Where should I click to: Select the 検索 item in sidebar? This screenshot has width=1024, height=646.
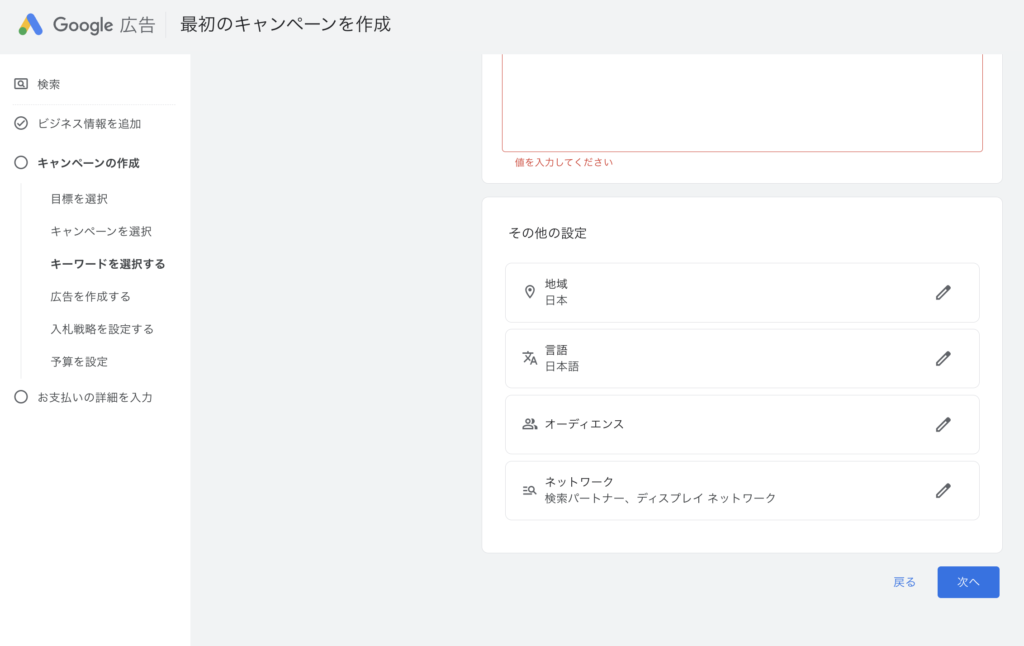click(x=49, y=84)
